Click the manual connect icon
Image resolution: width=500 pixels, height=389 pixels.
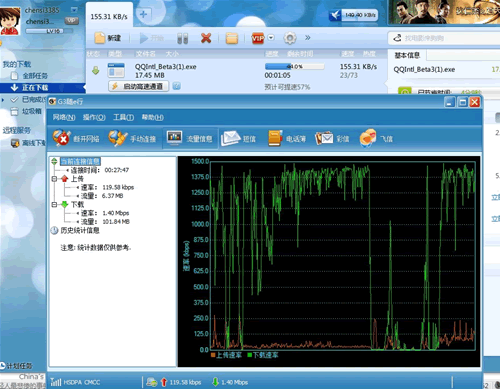[118, 138]
